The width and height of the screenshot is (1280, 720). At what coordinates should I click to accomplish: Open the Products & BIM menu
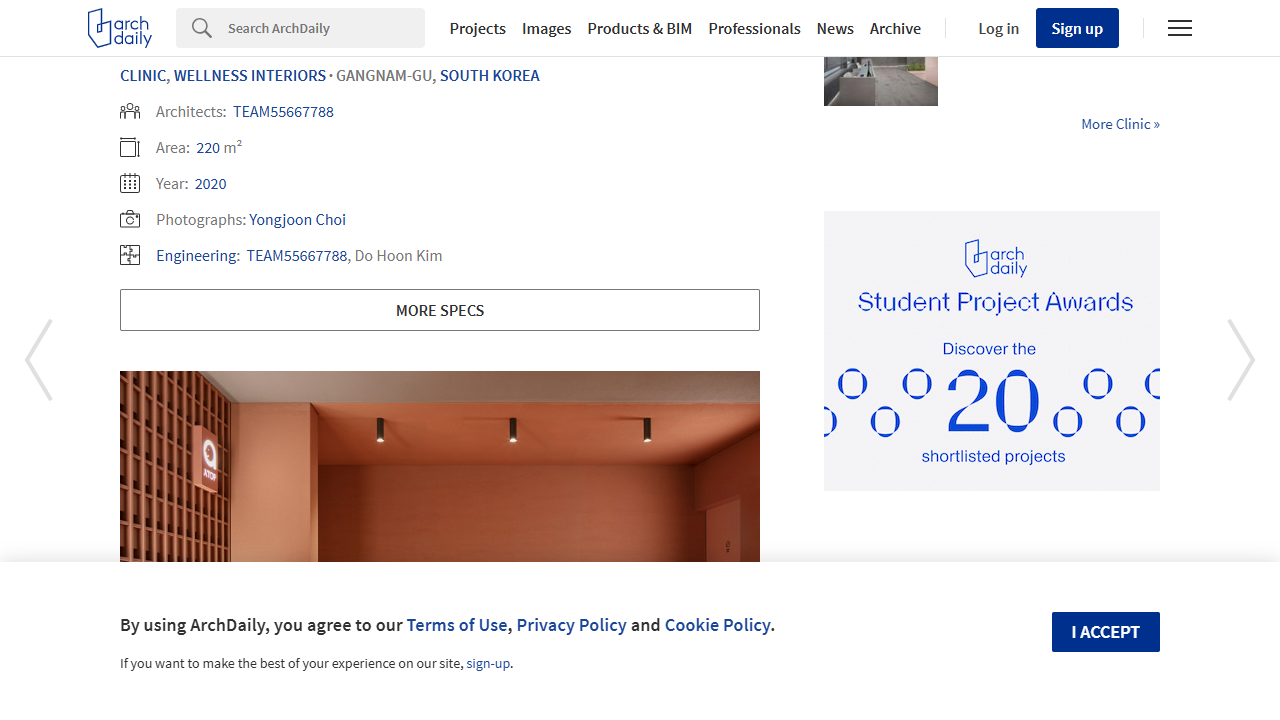pos(639,28)
